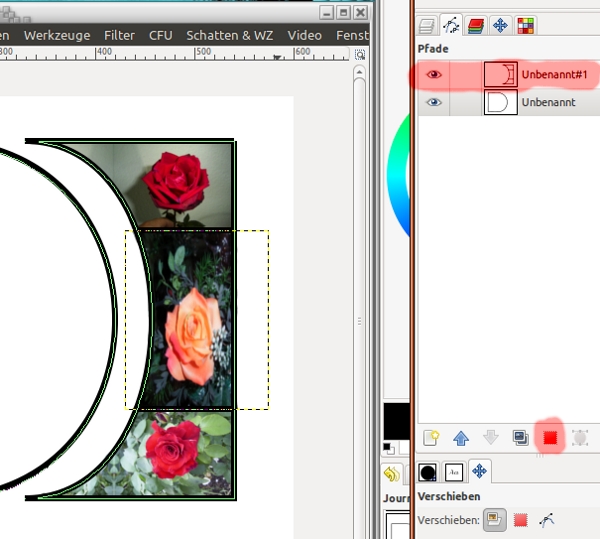Toggle visibility eye of path Unbenannt
This screenshot has width=600, height=539.
point(434,102)
